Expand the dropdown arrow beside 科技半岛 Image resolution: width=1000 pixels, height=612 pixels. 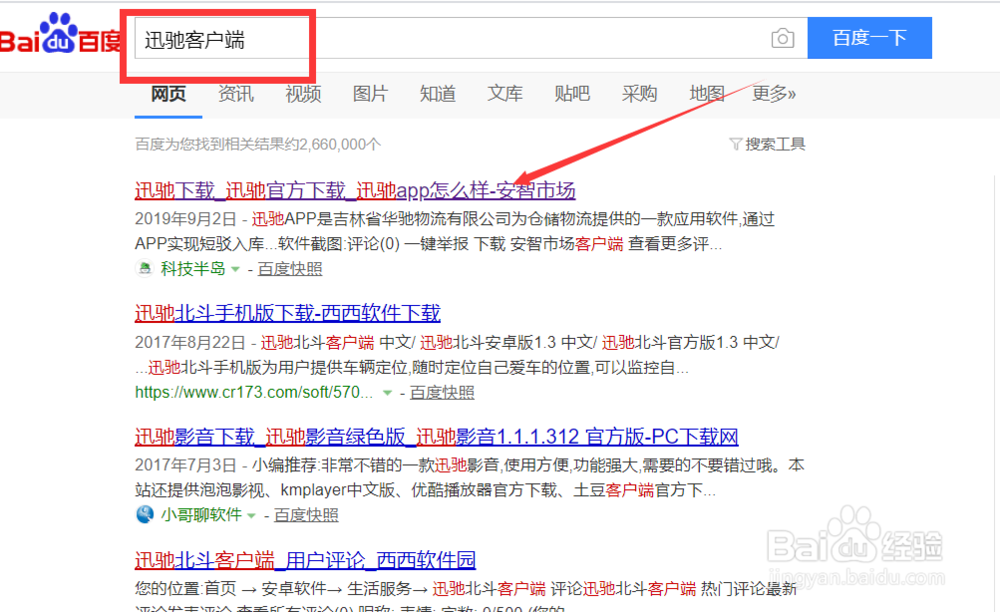(x=235, y=270)
